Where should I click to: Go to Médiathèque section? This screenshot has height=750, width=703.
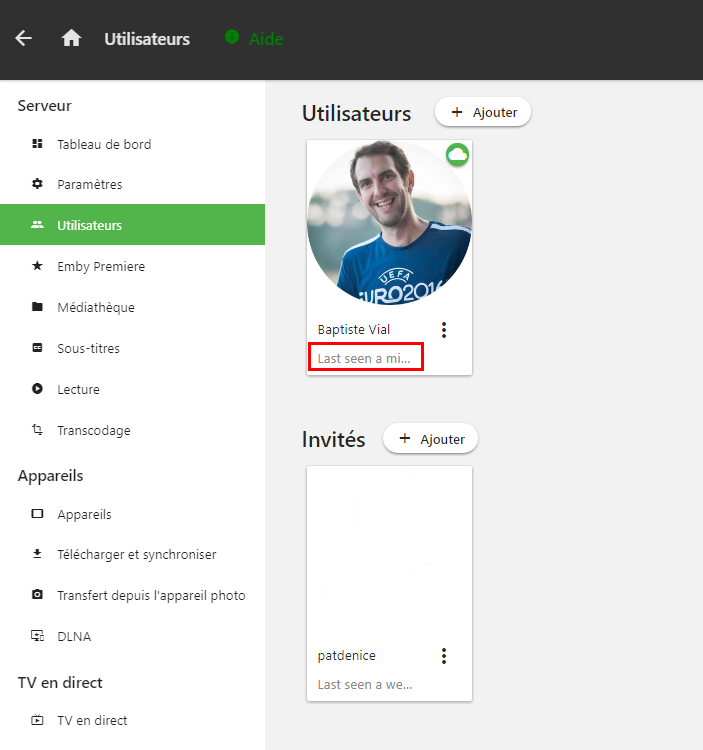(132, 307)
